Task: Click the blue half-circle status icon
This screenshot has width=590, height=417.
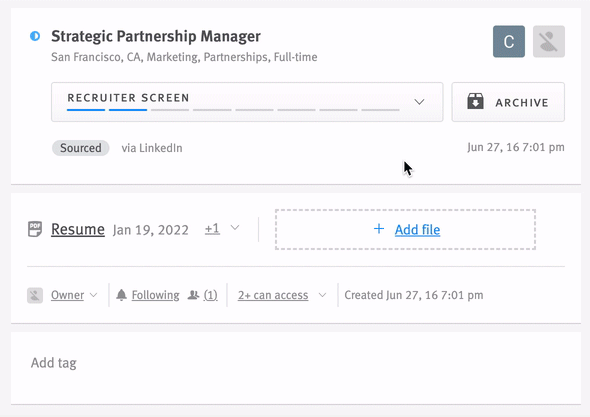Action: [35, 36]
